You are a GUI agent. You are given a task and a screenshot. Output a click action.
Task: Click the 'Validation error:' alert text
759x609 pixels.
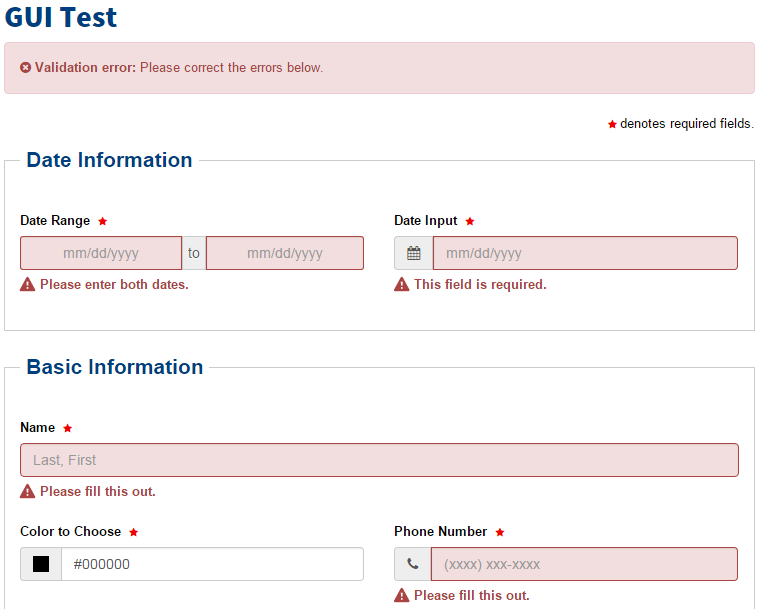[85, 68]
